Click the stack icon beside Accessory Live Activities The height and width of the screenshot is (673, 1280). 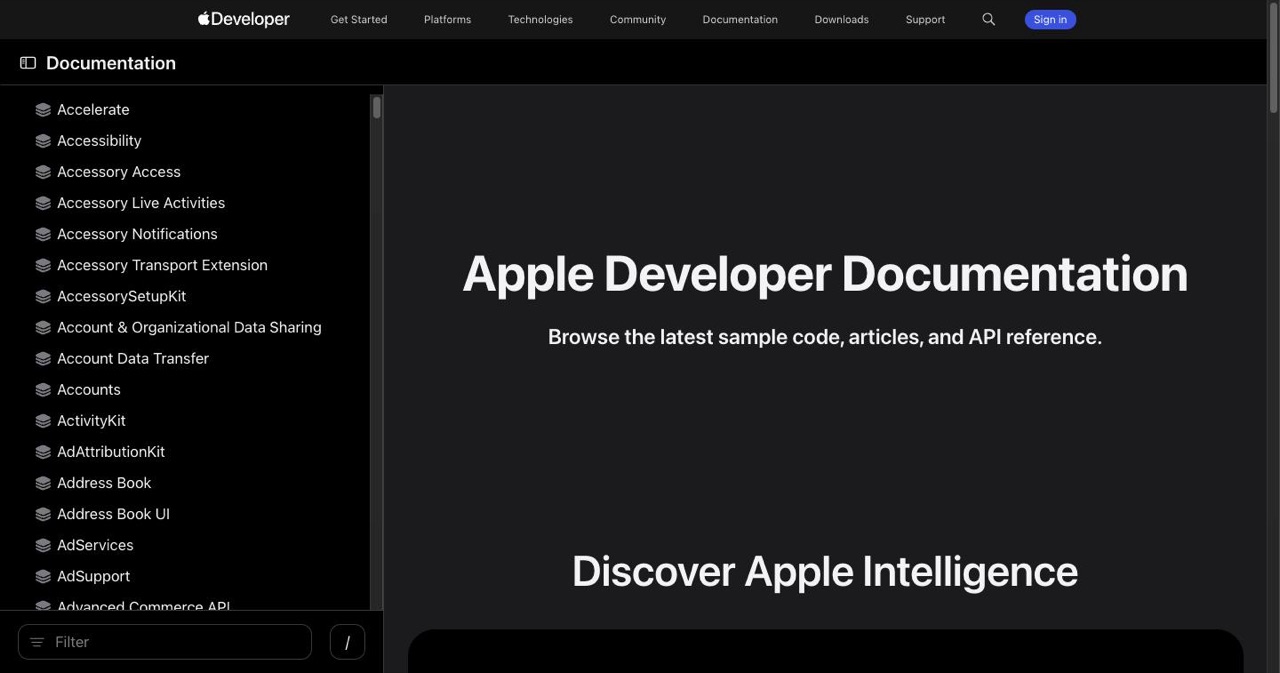tap(43, 203)
